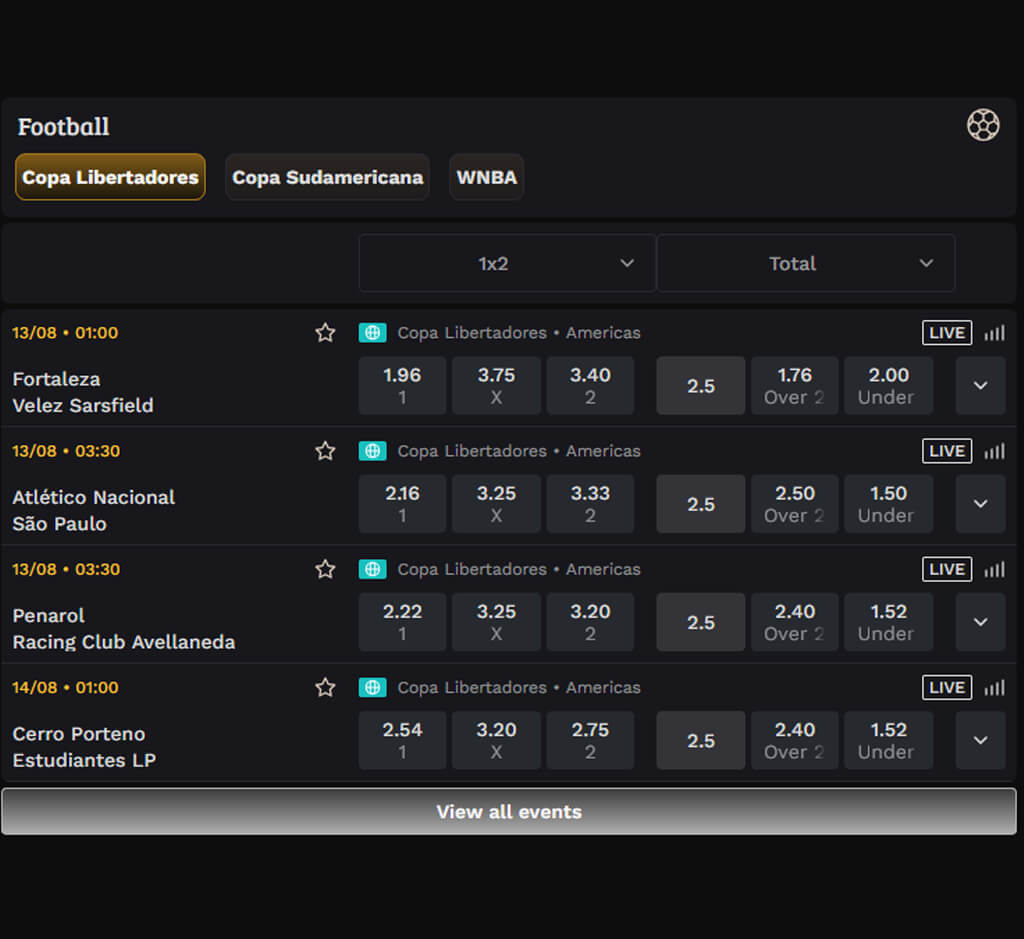
Task: Click 2.5 total line for Cerro Porteno match
Action: pos(701,740)
